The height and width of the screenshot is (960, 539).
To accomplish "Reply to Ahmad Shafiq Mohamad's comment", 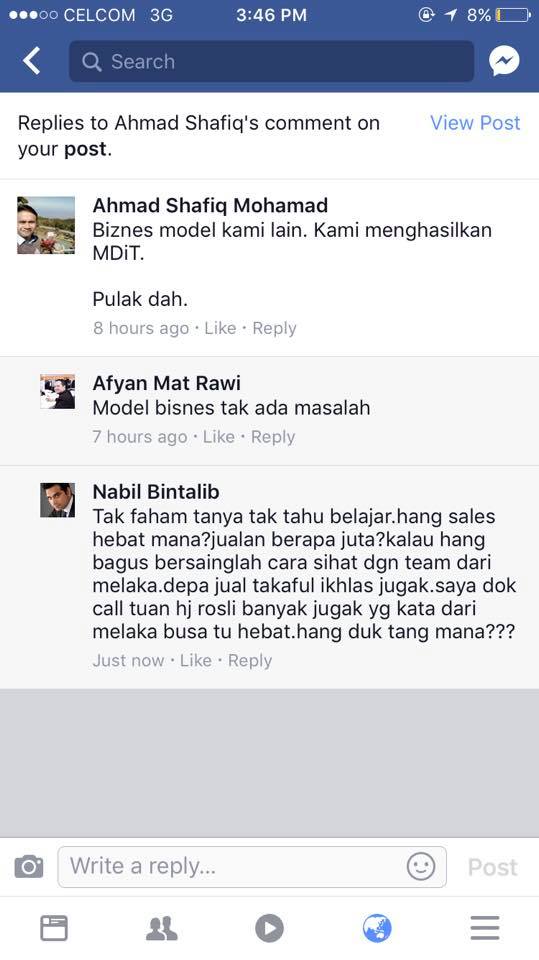I will (274, 328).
